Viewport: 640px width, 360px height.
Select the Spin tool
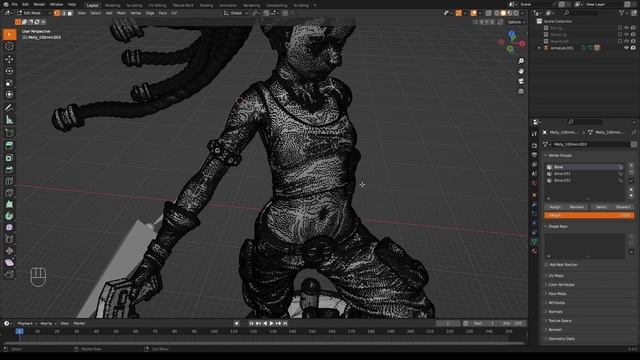[9, 216]
